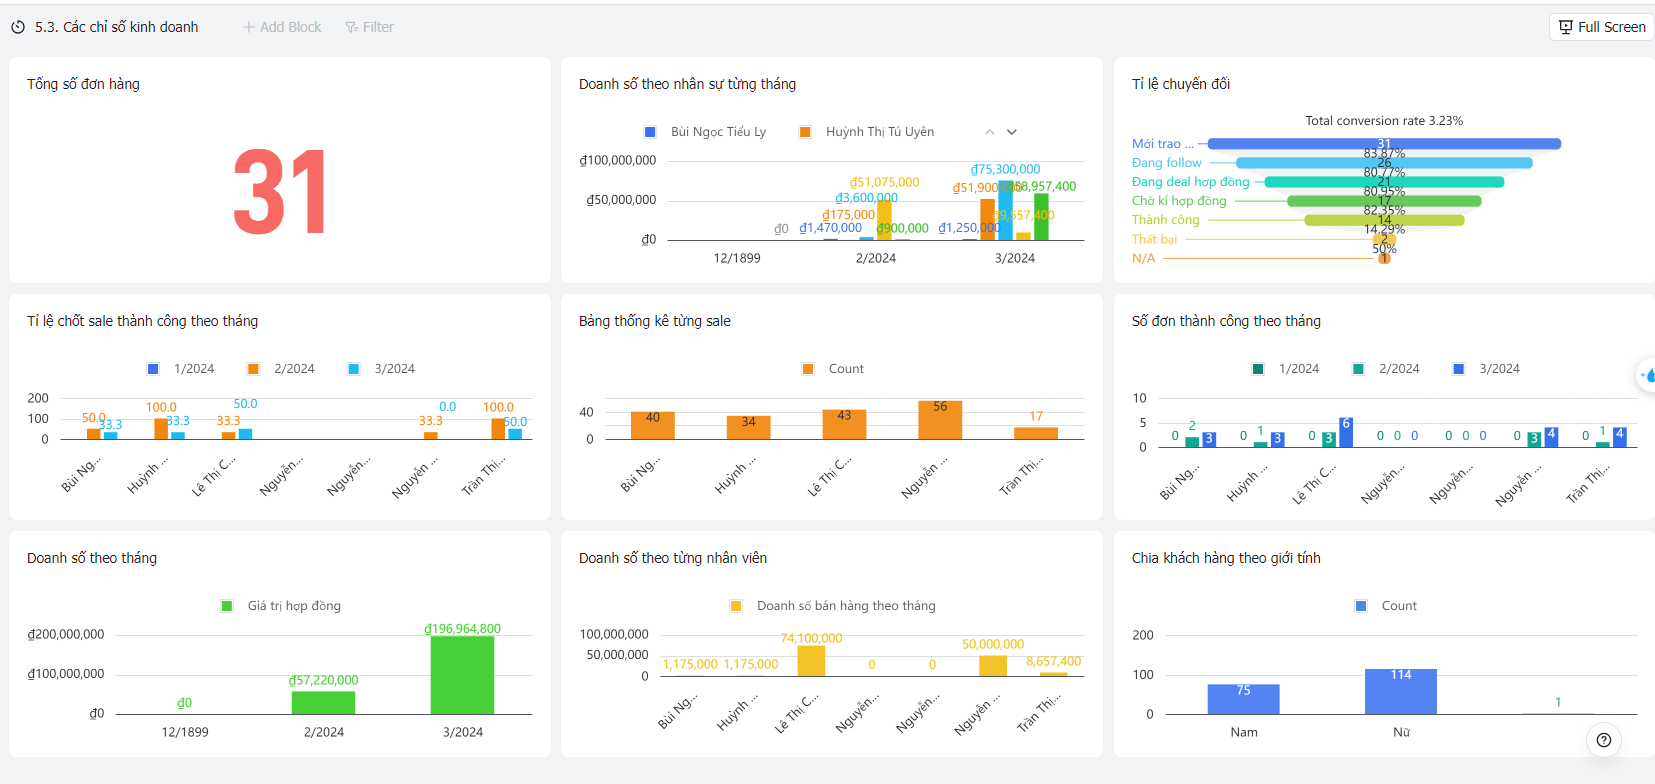Toggle 3/2024 legend in Số đơn thành công chart
The height and width of the screenshot is (784, 1655).
[1486, 369]
